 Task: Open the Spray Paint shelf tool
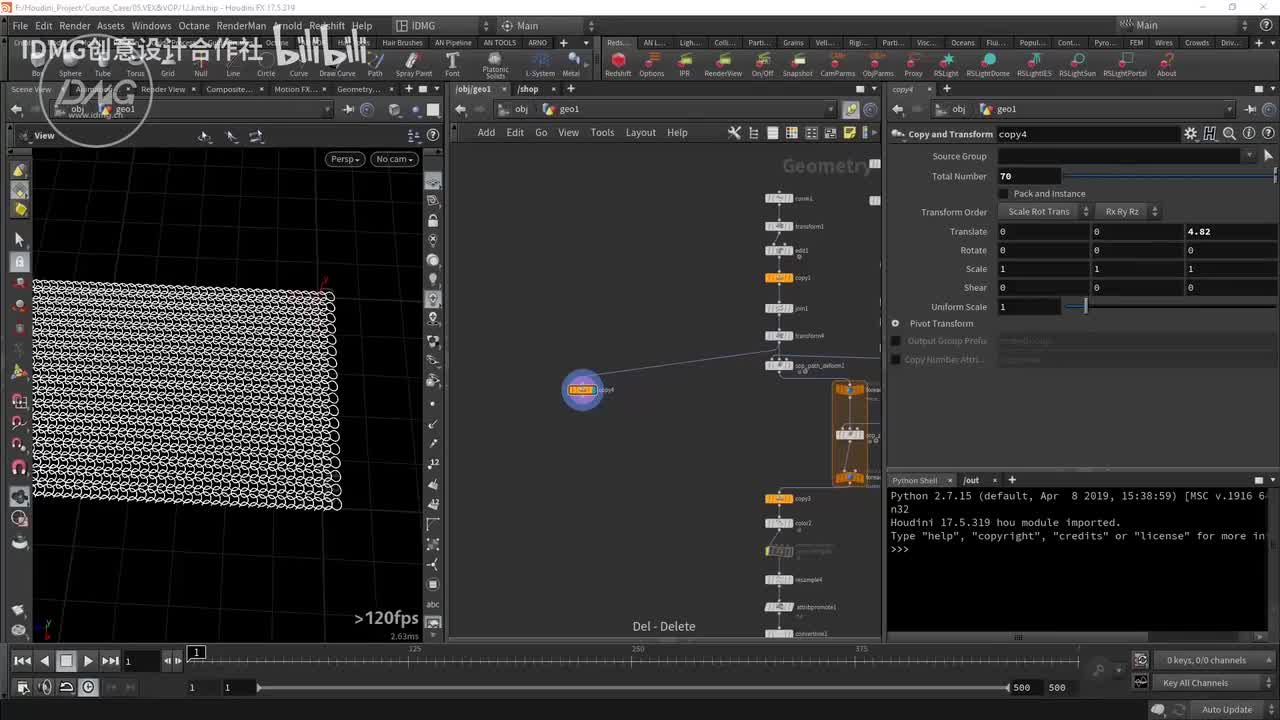click(413, 62)
